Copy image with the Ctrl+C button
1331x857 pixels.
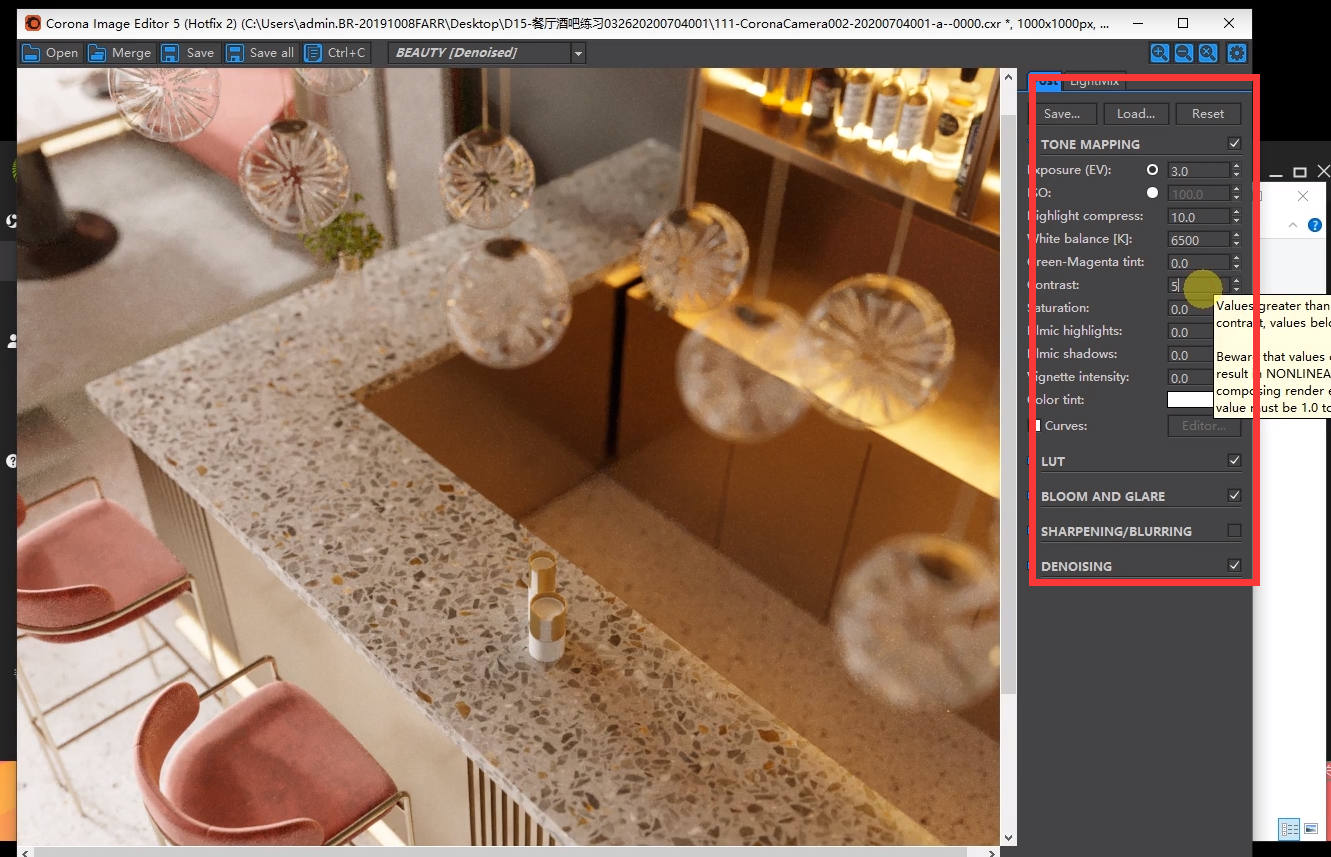(x=336, y=53)
